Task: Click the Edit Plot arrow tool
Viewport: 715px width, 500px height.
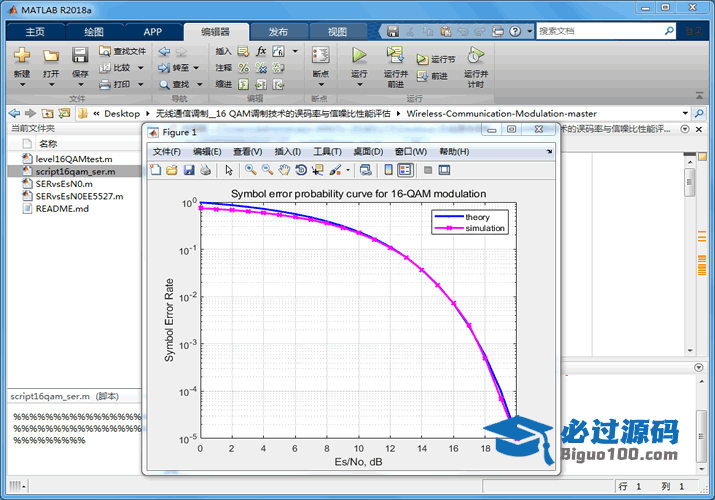Action: tap(228, 170)
